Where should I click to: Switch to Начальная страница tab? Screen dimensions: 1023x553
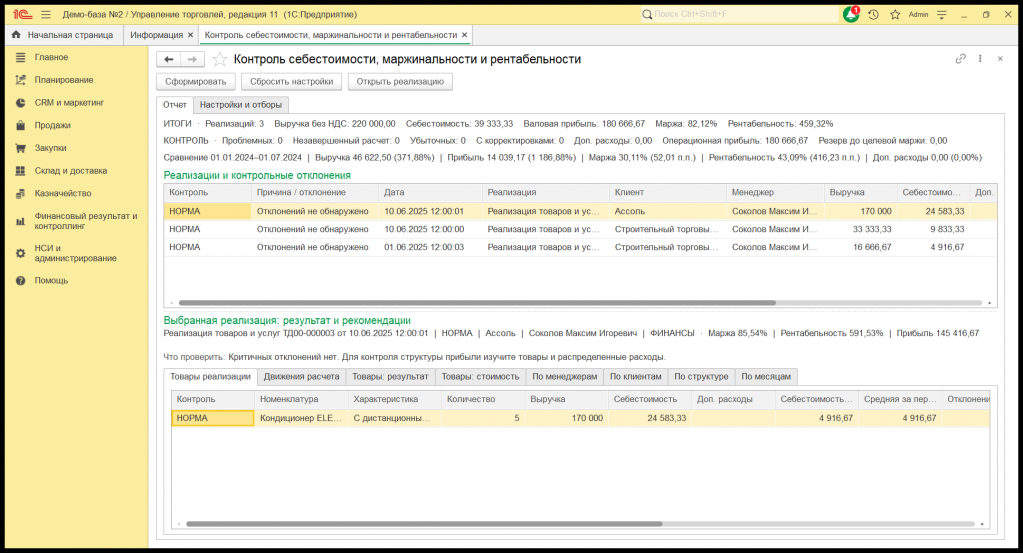64,35
